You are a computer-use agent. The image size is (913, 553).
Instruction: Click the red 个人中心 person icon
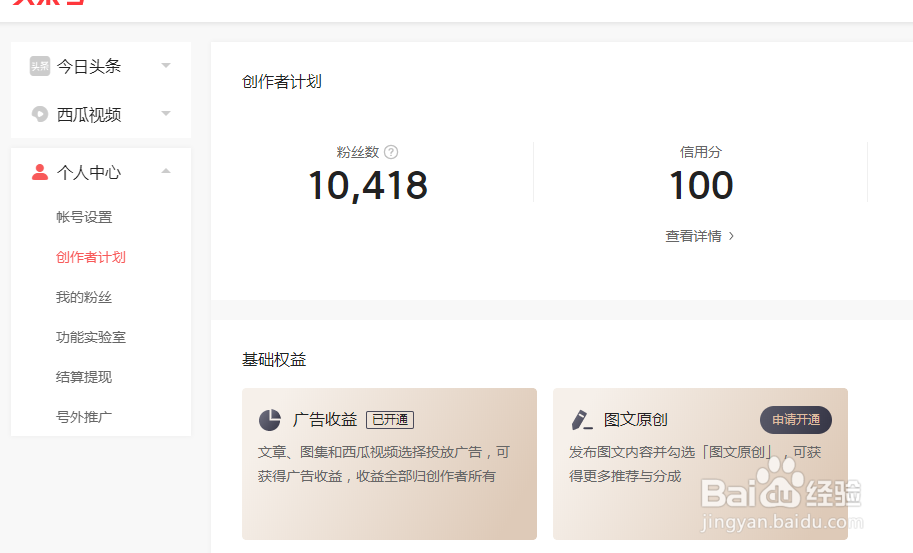coord(40,172)
